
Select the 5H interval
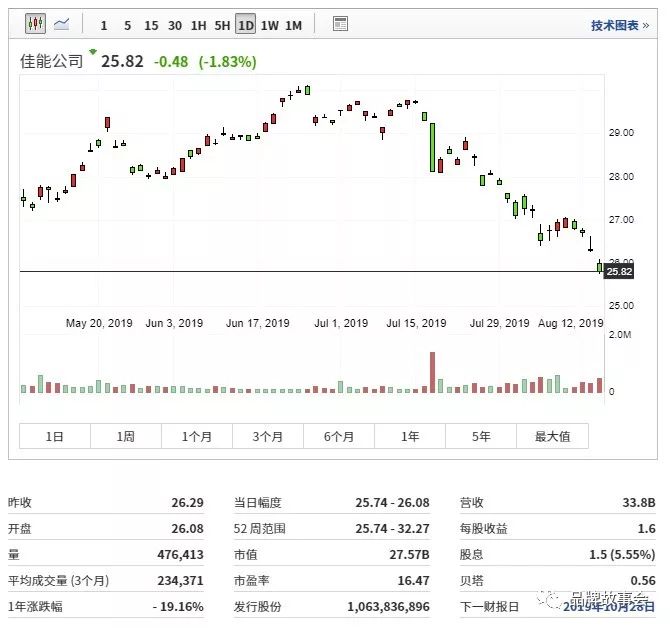coord(222,25)
